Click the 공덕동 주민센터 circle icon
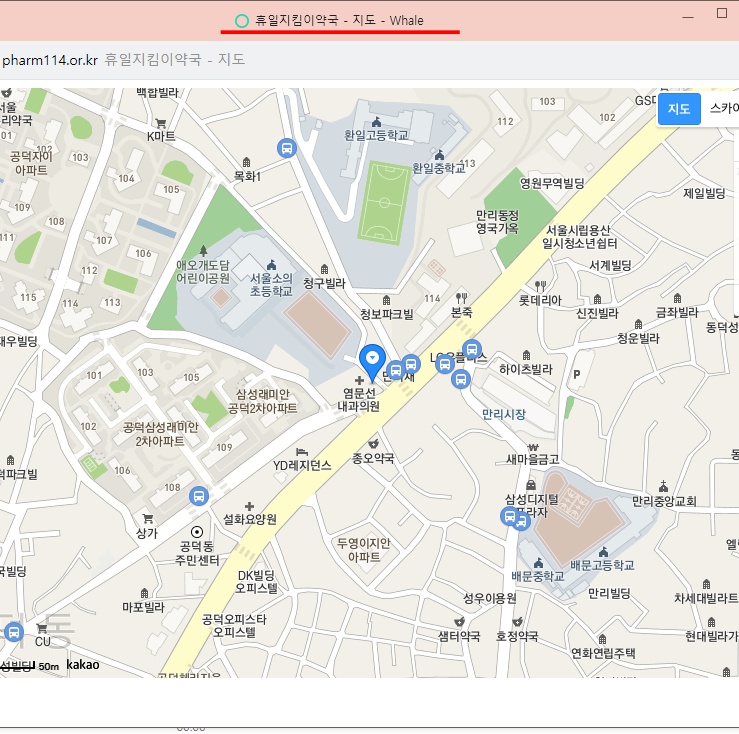The width and height of the screenshot is (739, 734). click(197, 532)
